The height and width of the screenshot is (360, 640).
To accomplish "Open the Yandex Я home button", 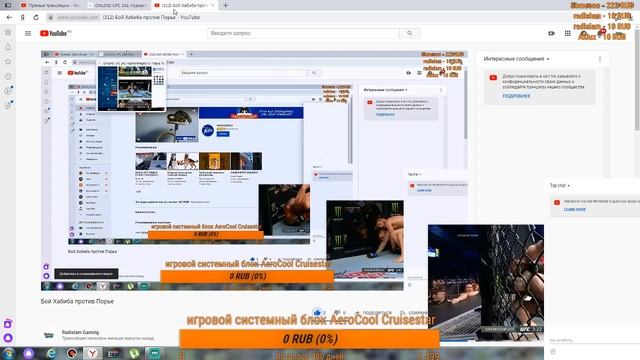I will 23,18.
